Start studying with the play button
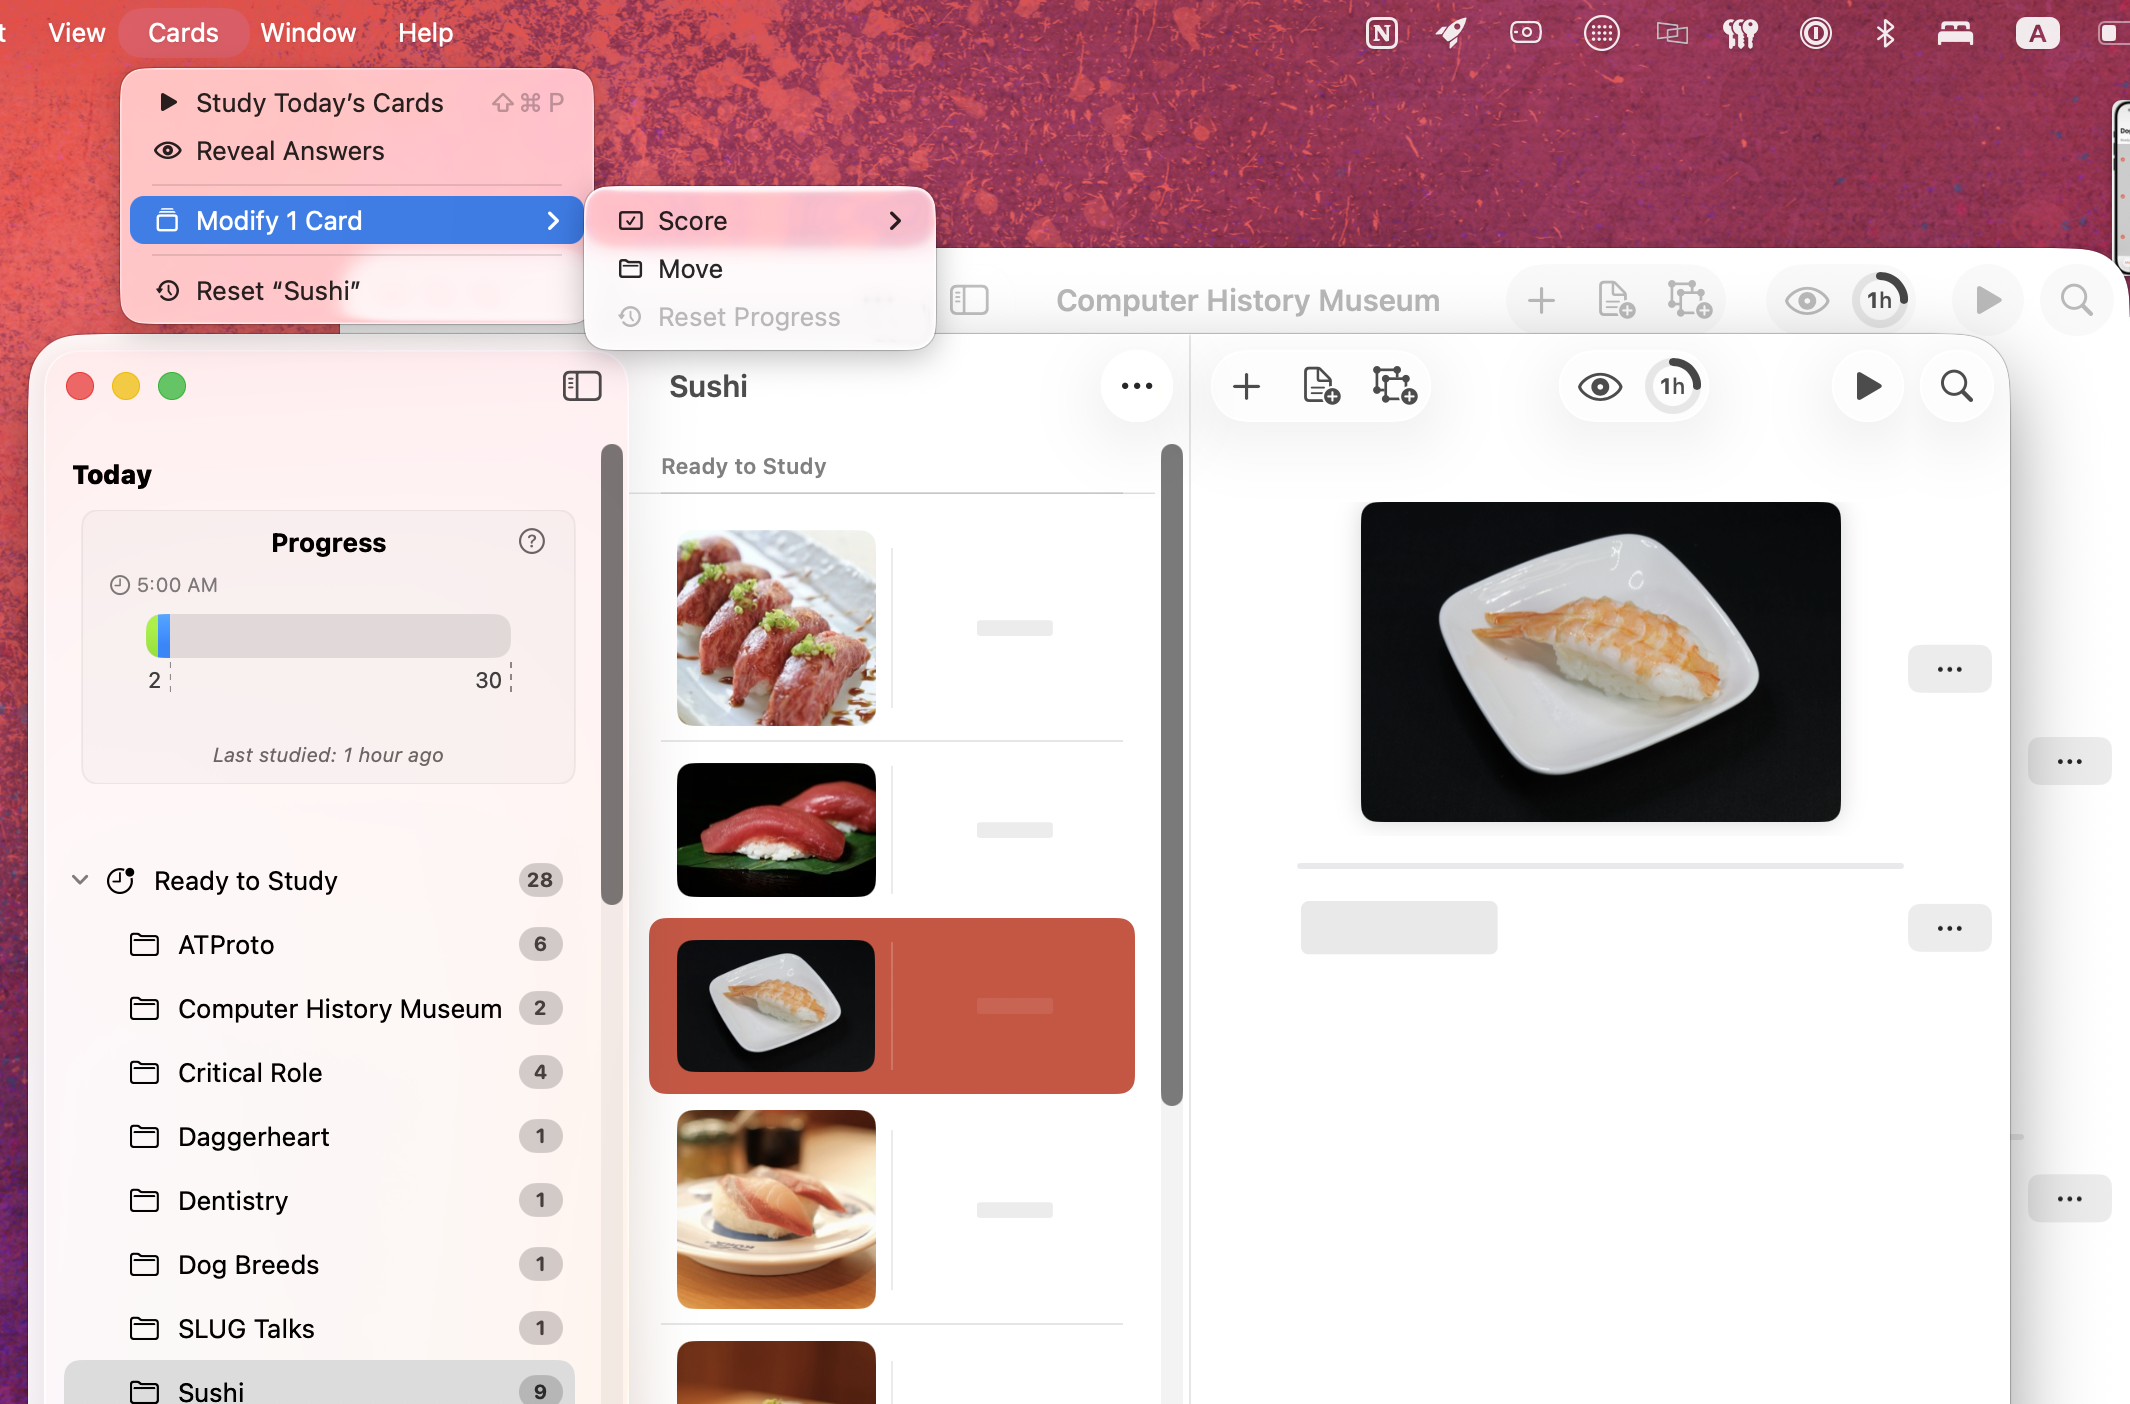The width and height of the screenshot is (2130, 1404). tap(1867, 386)
